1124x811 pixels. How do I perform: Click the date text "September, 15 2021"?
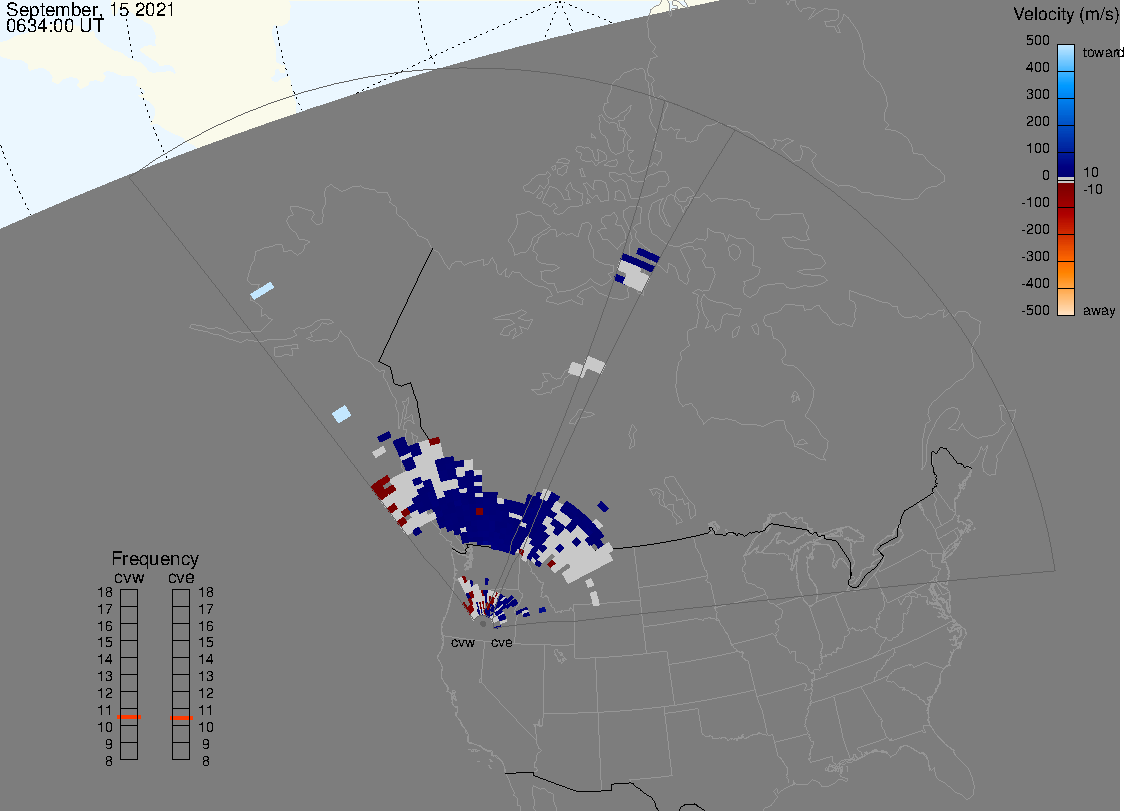coord(90,10)
